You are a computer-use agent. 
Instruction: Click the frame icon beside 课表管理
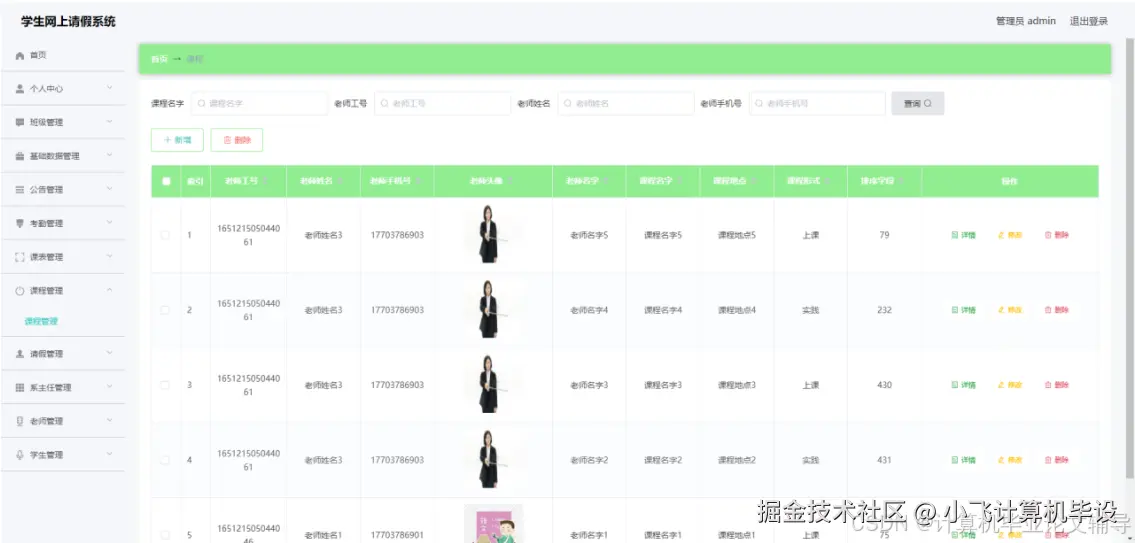click(x=20, y=257)
